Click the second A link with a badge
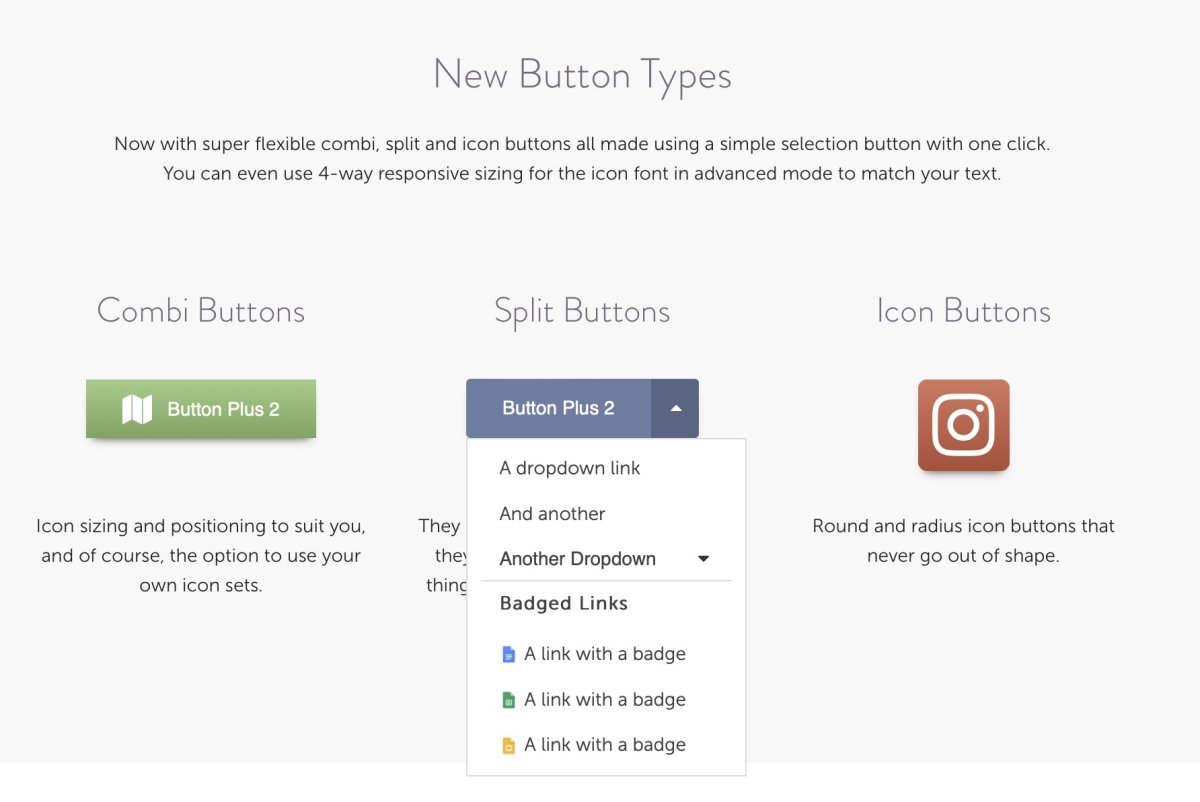 (605, 699)
